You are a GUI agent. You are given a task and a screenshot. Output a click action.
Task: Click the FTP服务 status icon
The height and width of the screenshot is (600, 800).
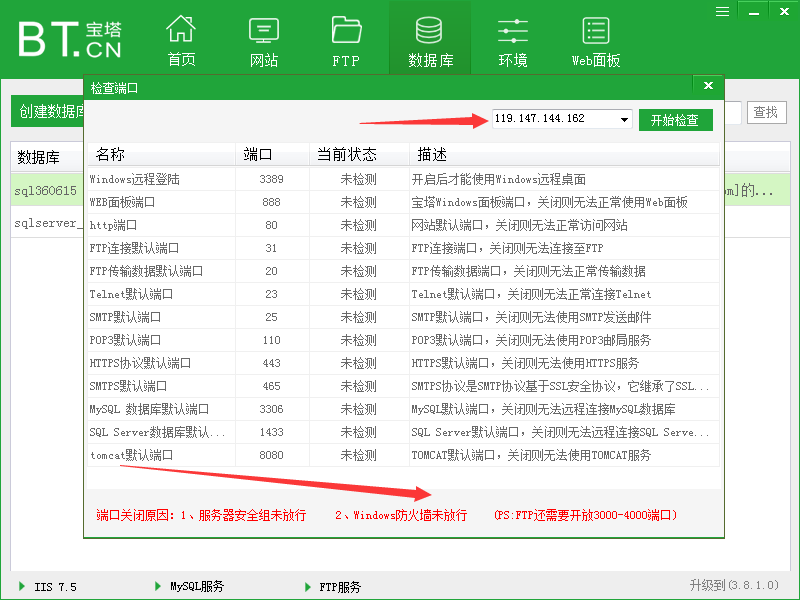[x=305, y=587]
